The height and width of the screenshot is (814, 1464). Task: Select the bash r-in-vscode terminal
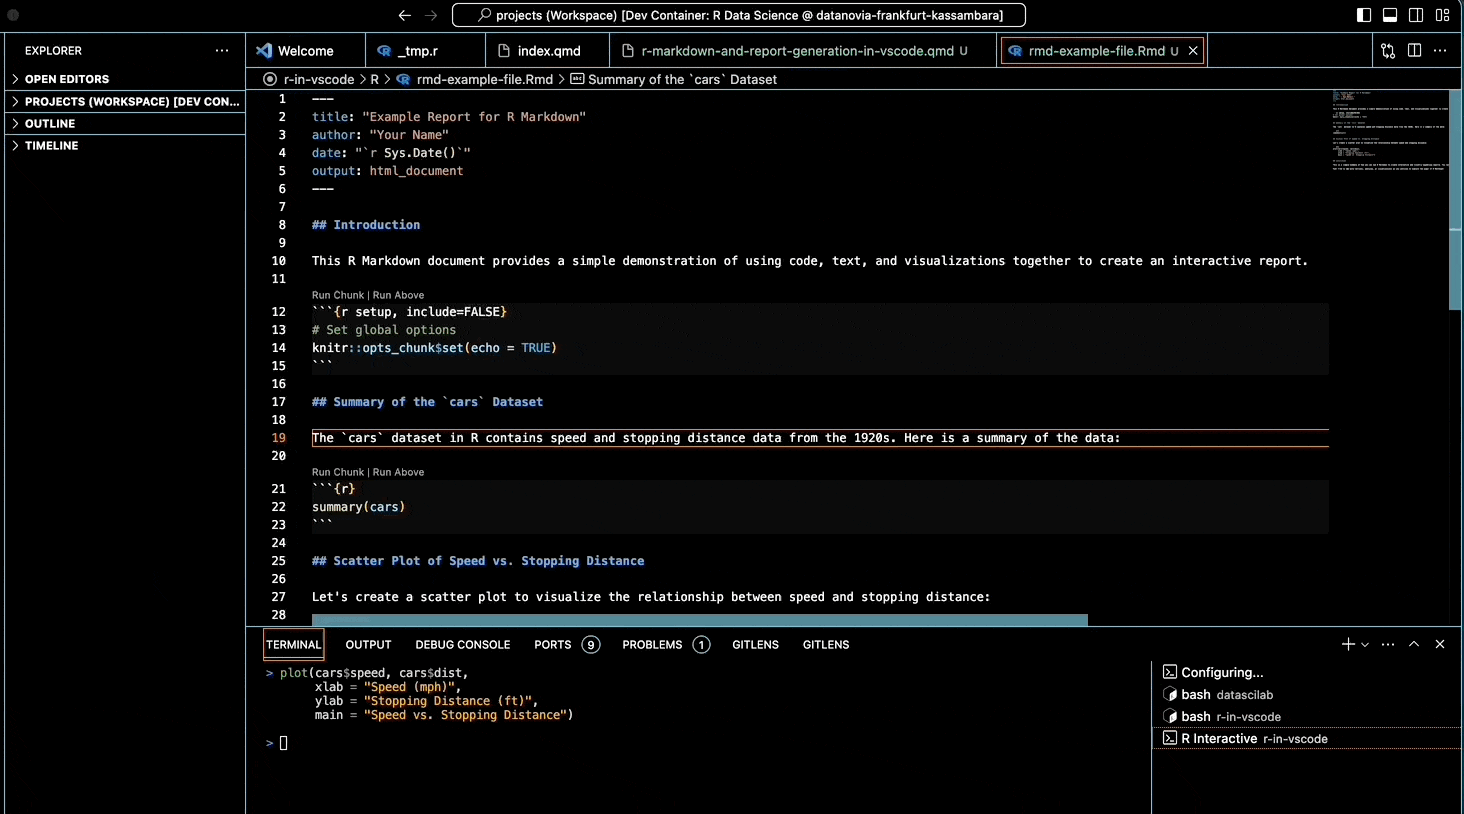(1306, 716)
